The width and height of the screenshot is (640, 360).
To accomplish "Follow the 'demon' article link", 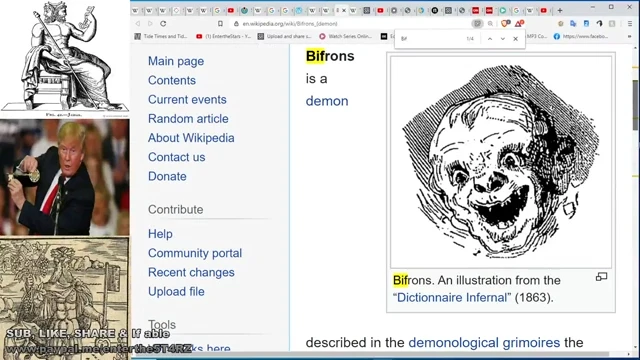I will [327, 101].
